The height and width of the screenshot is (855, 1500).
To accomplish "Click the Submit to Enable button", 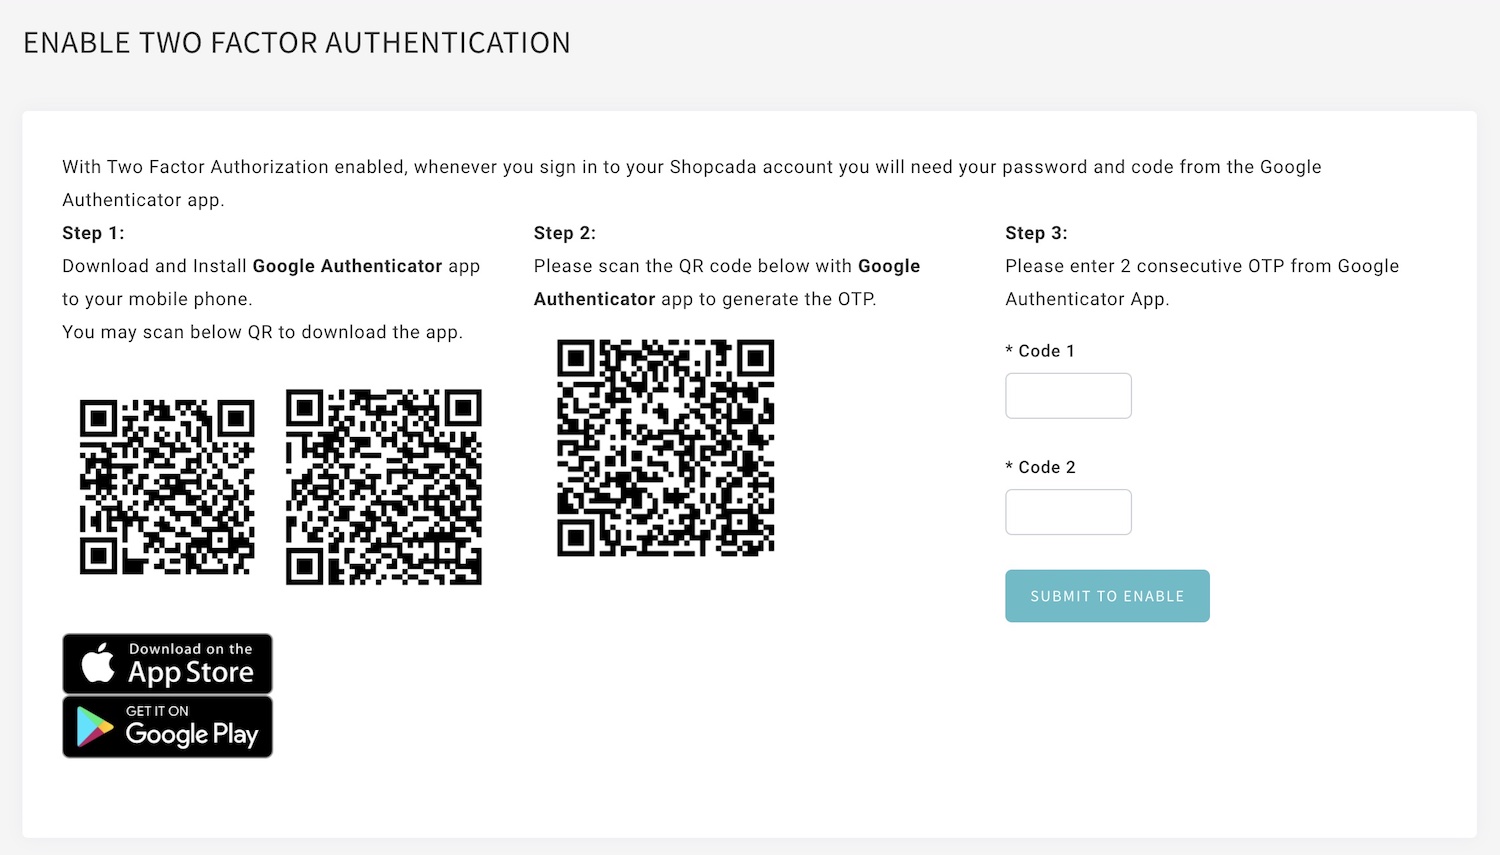I will pyautogui.click(x=1107, y=596).
